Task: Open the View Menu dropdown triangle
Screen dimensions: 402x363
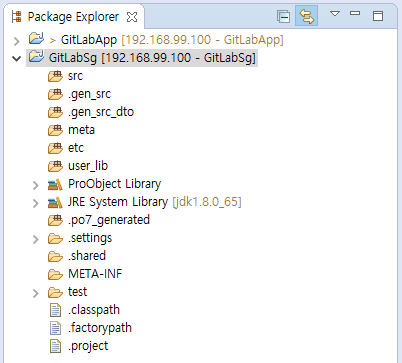Action: 335,14
